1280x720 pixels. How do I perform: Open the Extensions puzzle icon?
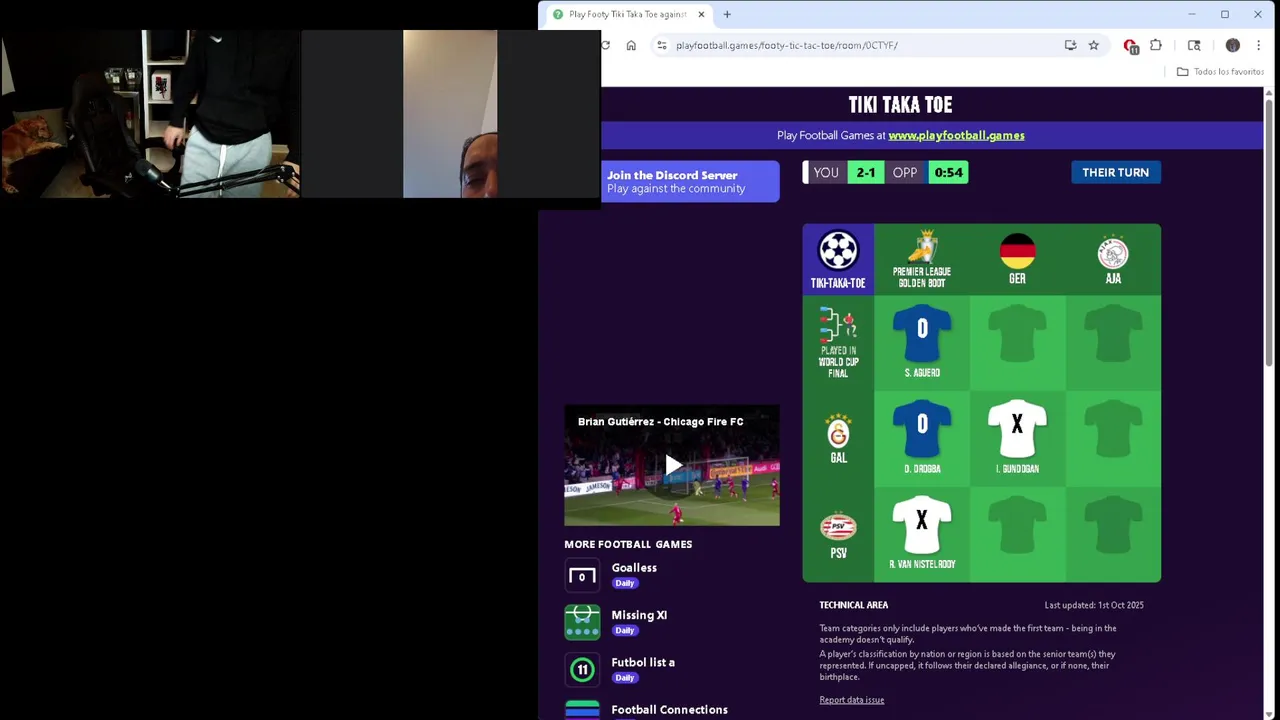pos(1156,45)
